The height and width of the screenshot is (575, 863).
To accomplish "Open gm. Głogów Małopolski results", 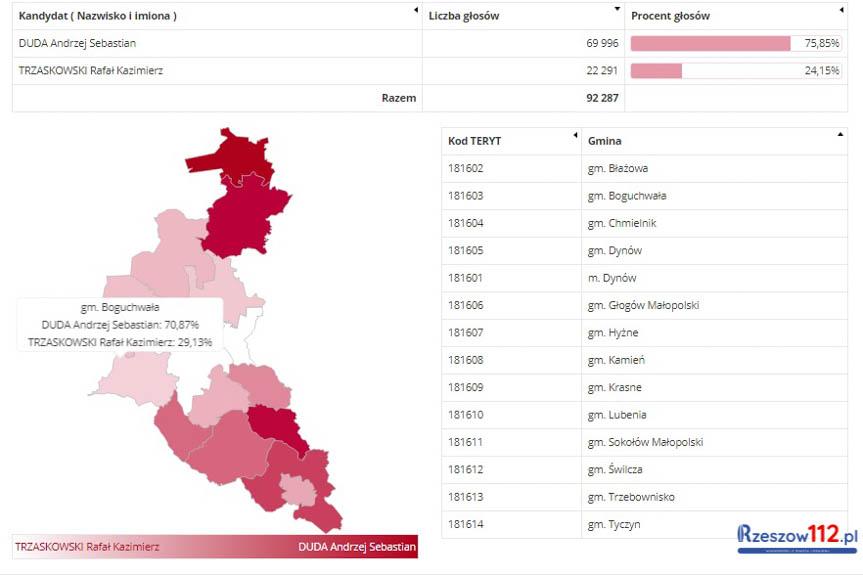I will 643,305.
